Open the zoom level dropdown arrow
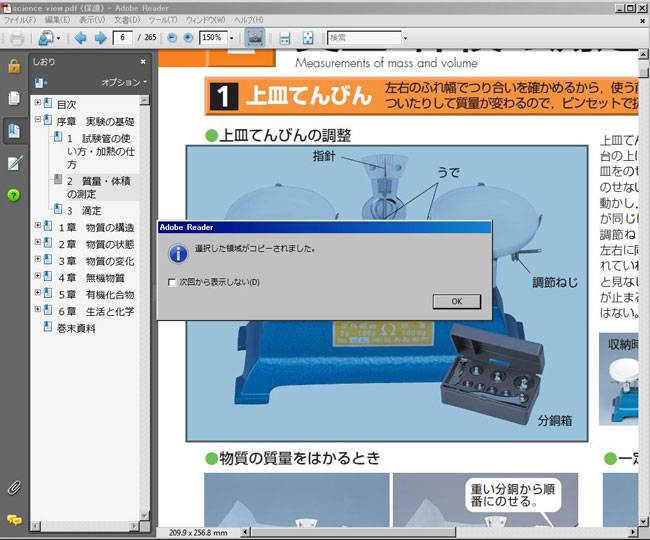This screenshot has height=540, width=650. pos(232,38)
